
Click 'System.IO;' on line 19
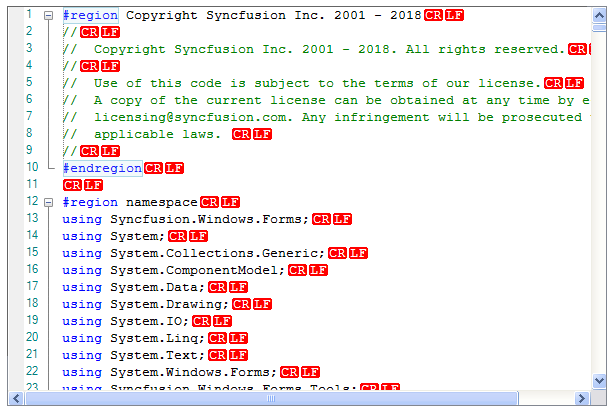tap(149, 321)
